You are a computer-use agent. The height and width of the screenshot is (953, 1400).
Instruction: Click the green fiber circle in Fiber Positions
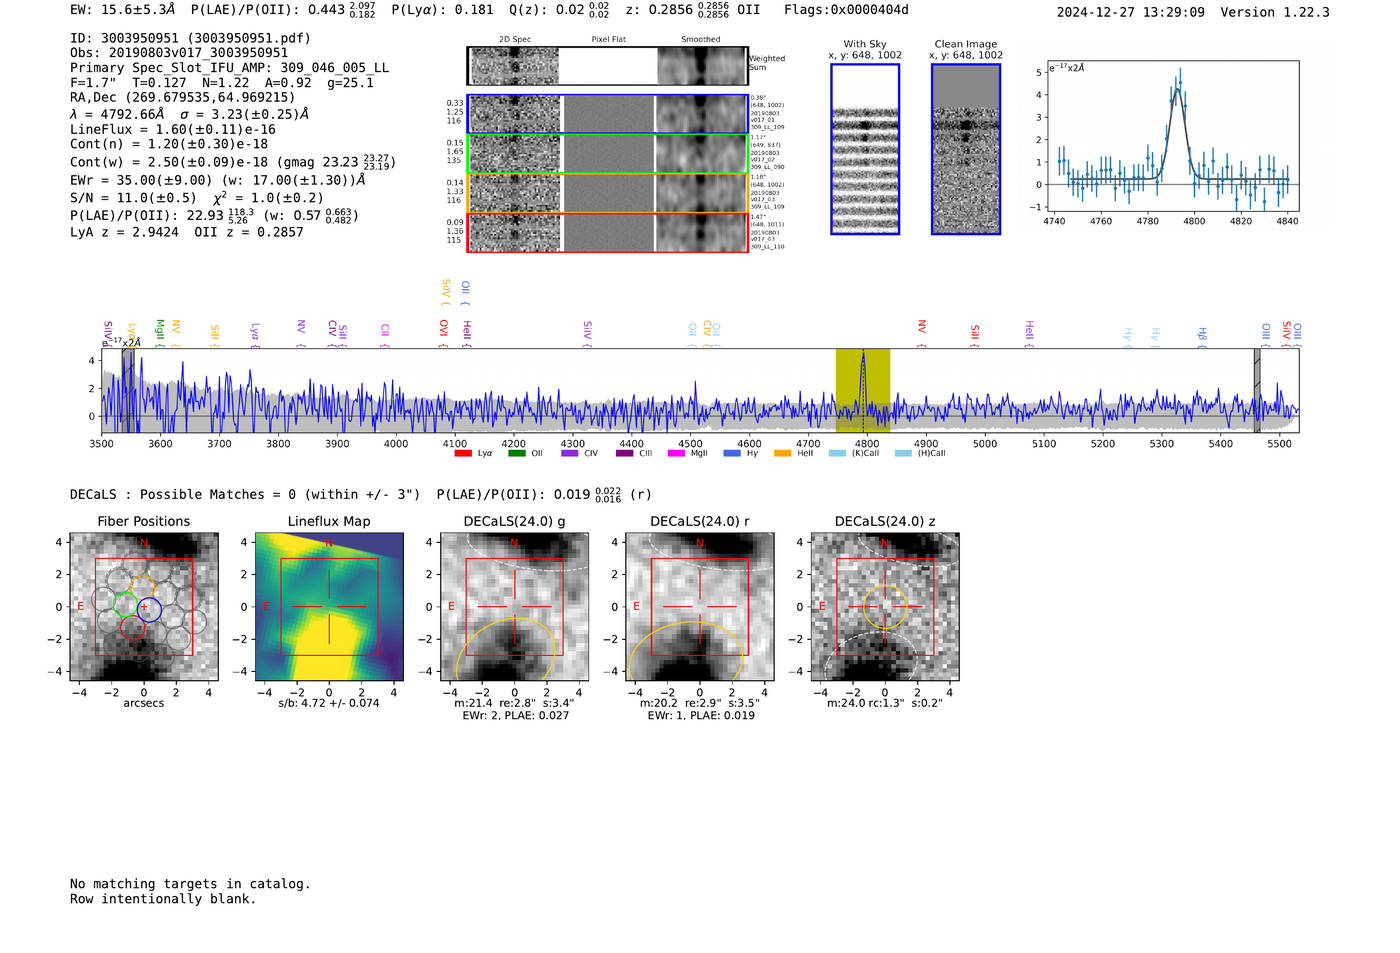[125, 605]
